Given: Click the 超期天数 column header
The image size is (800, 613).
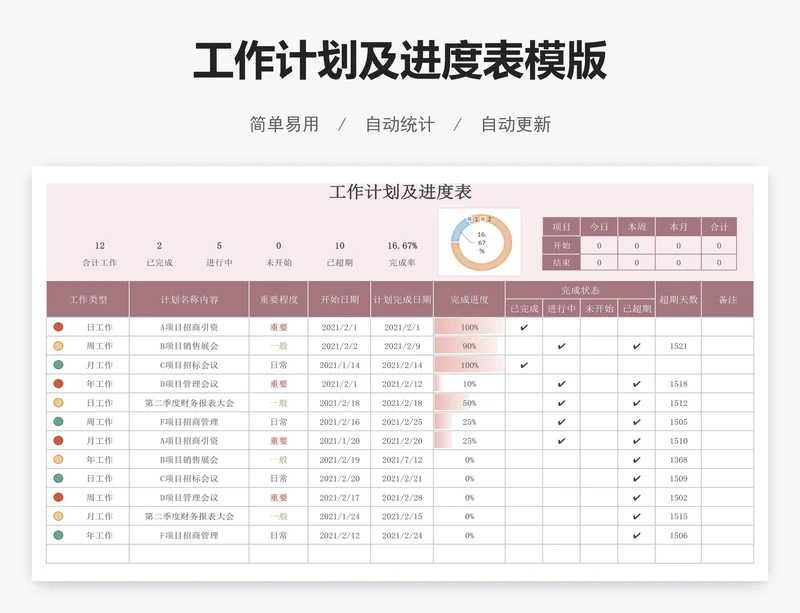Looking at the screenshot, I should [x=679, y=299].
